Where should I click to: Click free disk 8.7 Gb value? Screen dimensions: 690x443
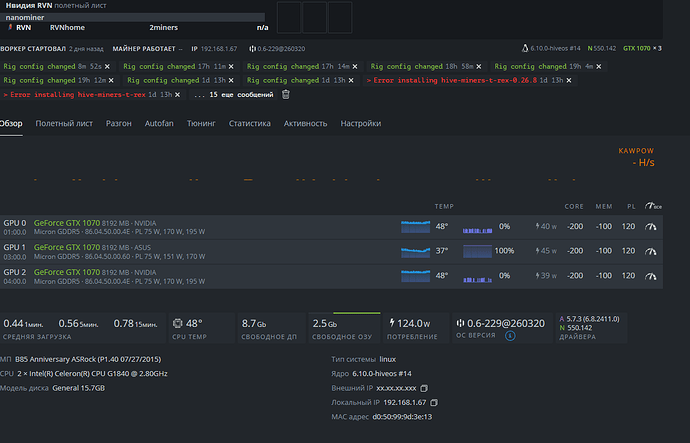[254, 324]
